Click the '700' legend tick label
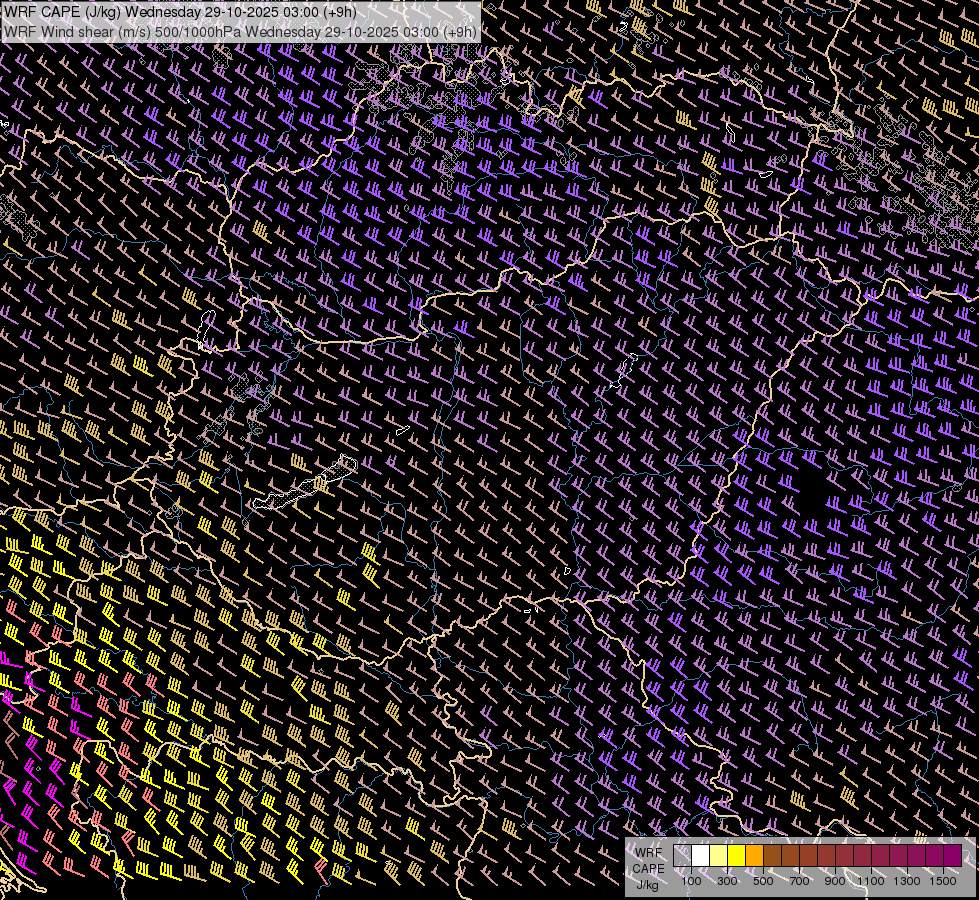Image resolution: width=979 pixels, height=900 pixels. click(799, 881)
